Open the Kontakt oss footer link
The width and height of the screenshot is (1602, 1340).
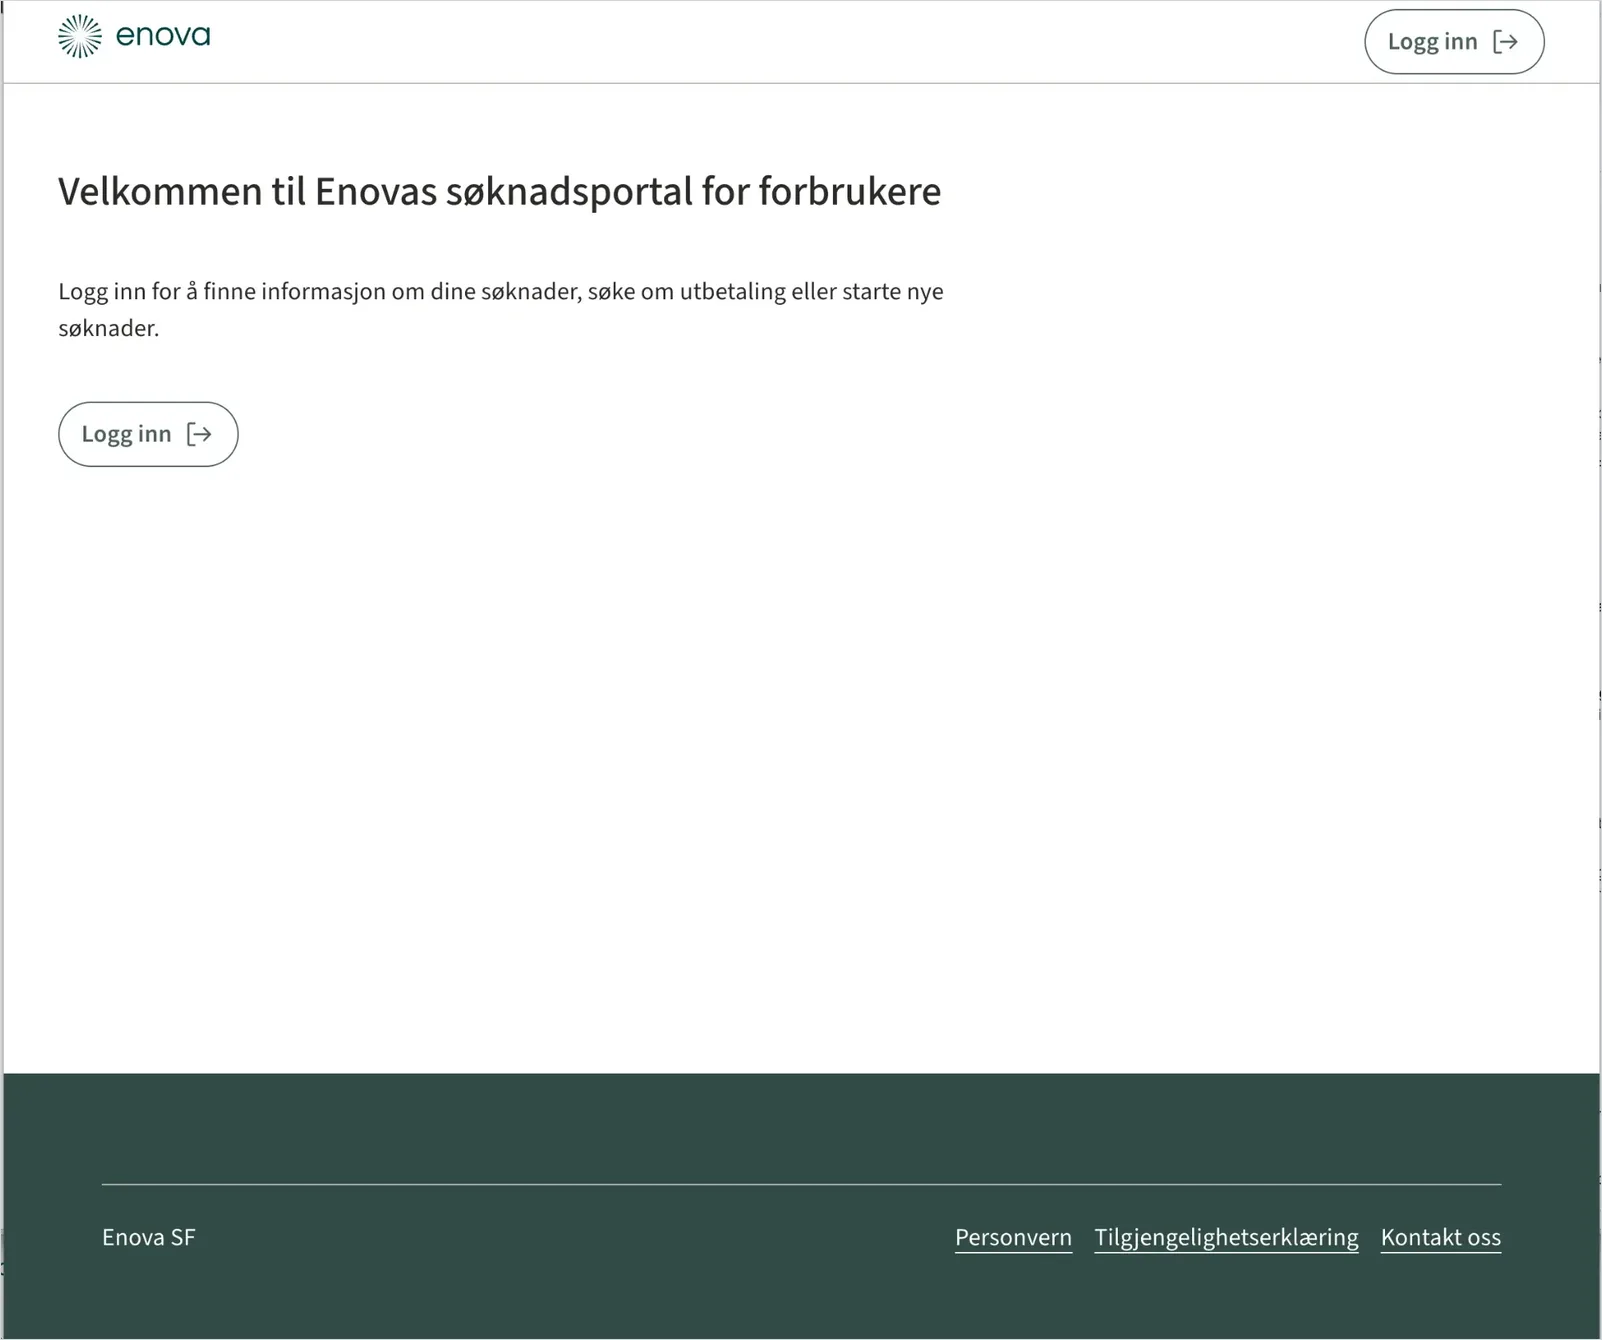point(1440,1238)
